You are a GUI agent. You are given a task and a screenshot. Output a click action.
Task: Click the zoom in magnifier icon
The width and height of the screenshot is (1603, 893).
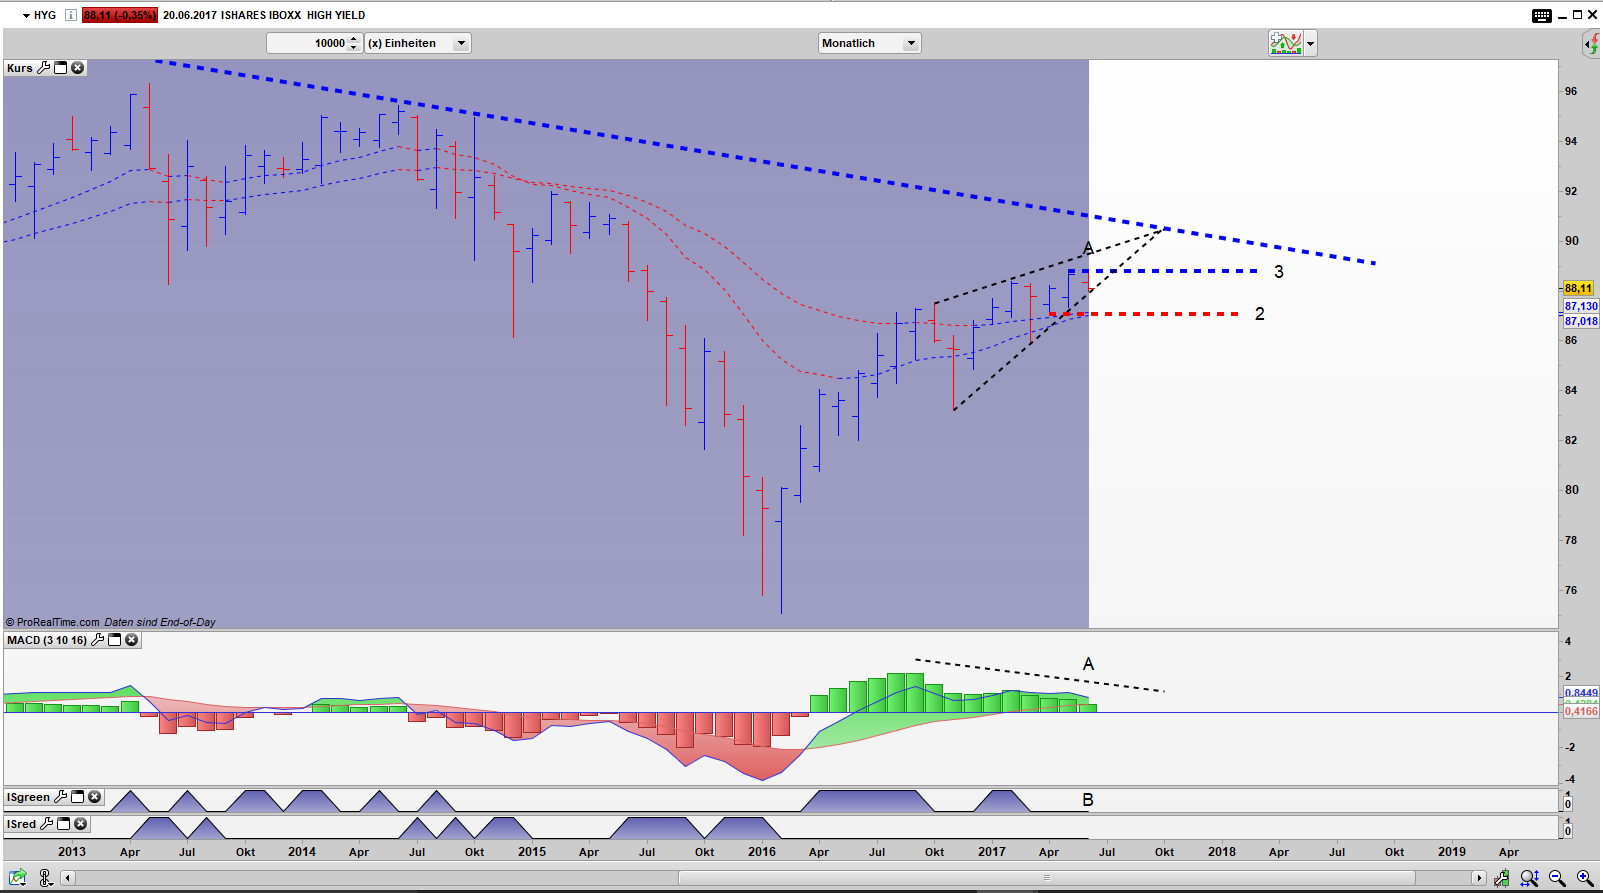pyautogui.click(x=1585, y=878)
